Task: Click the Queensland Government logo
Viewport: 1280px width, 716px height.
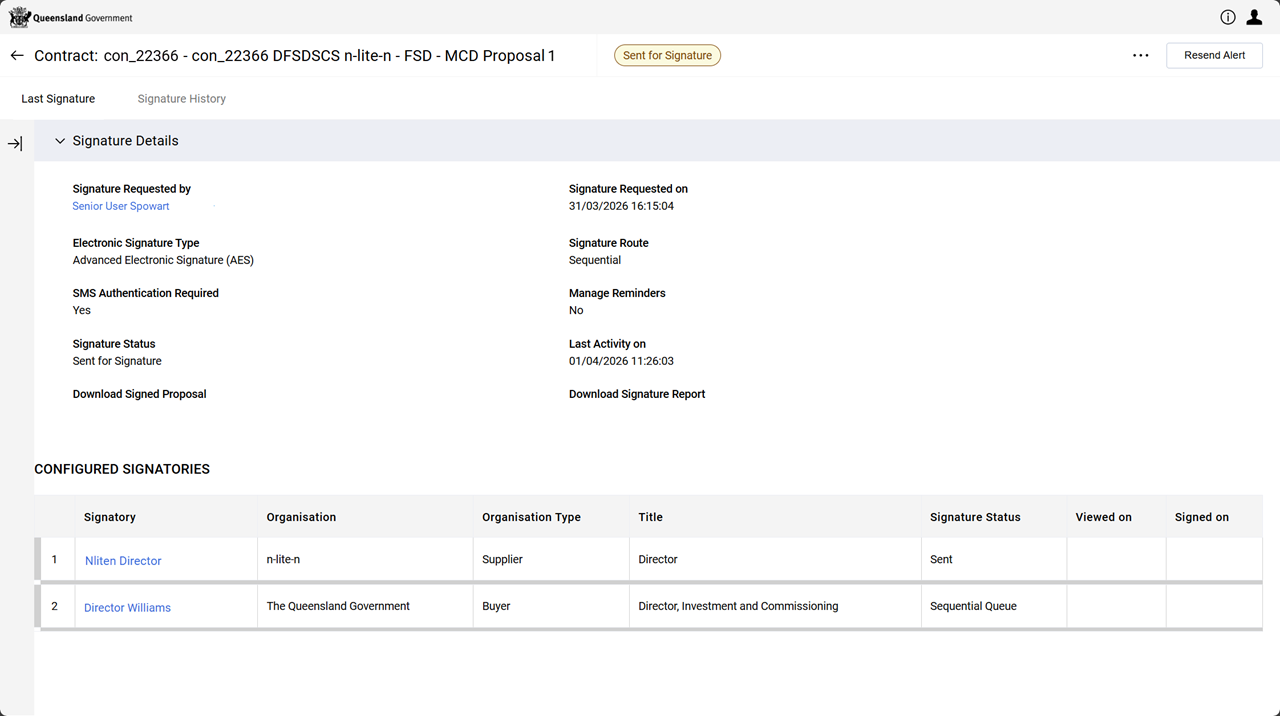Action: (x=70, y=17)
